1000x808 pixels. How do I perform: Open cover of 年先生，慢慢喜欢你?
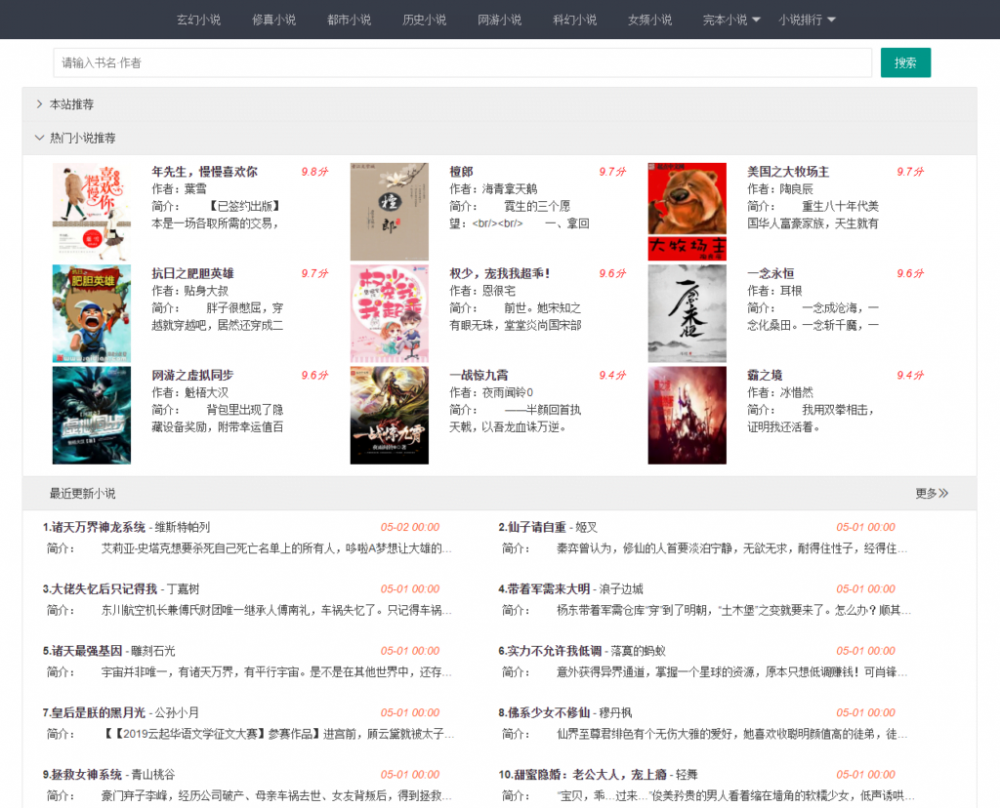tap(92, 212)
